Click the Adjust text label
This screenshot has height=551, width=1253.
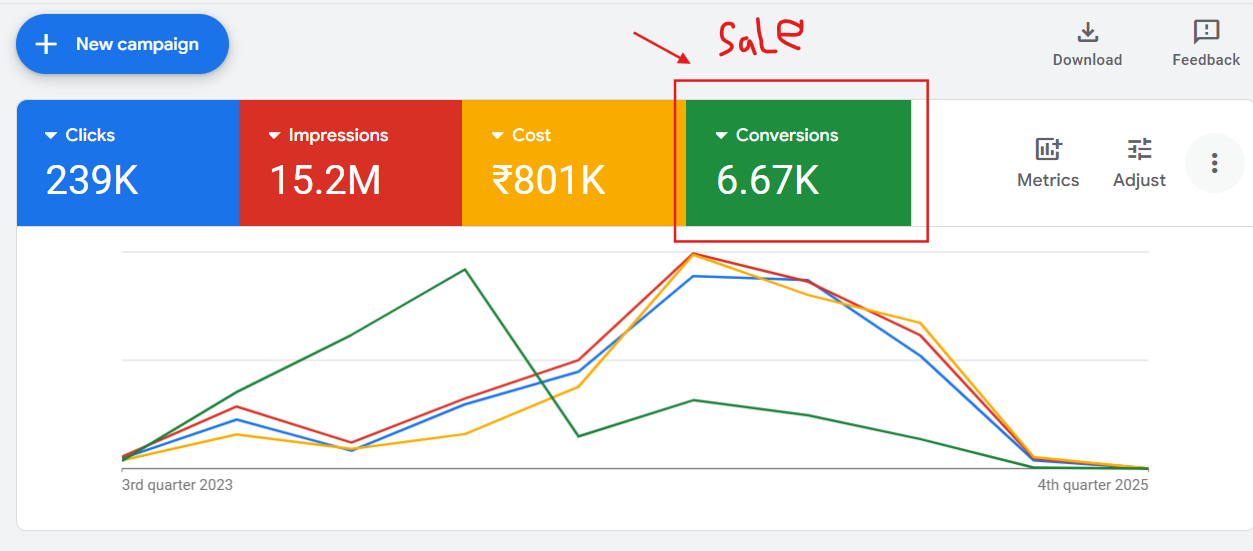(x=1139, y=180)
